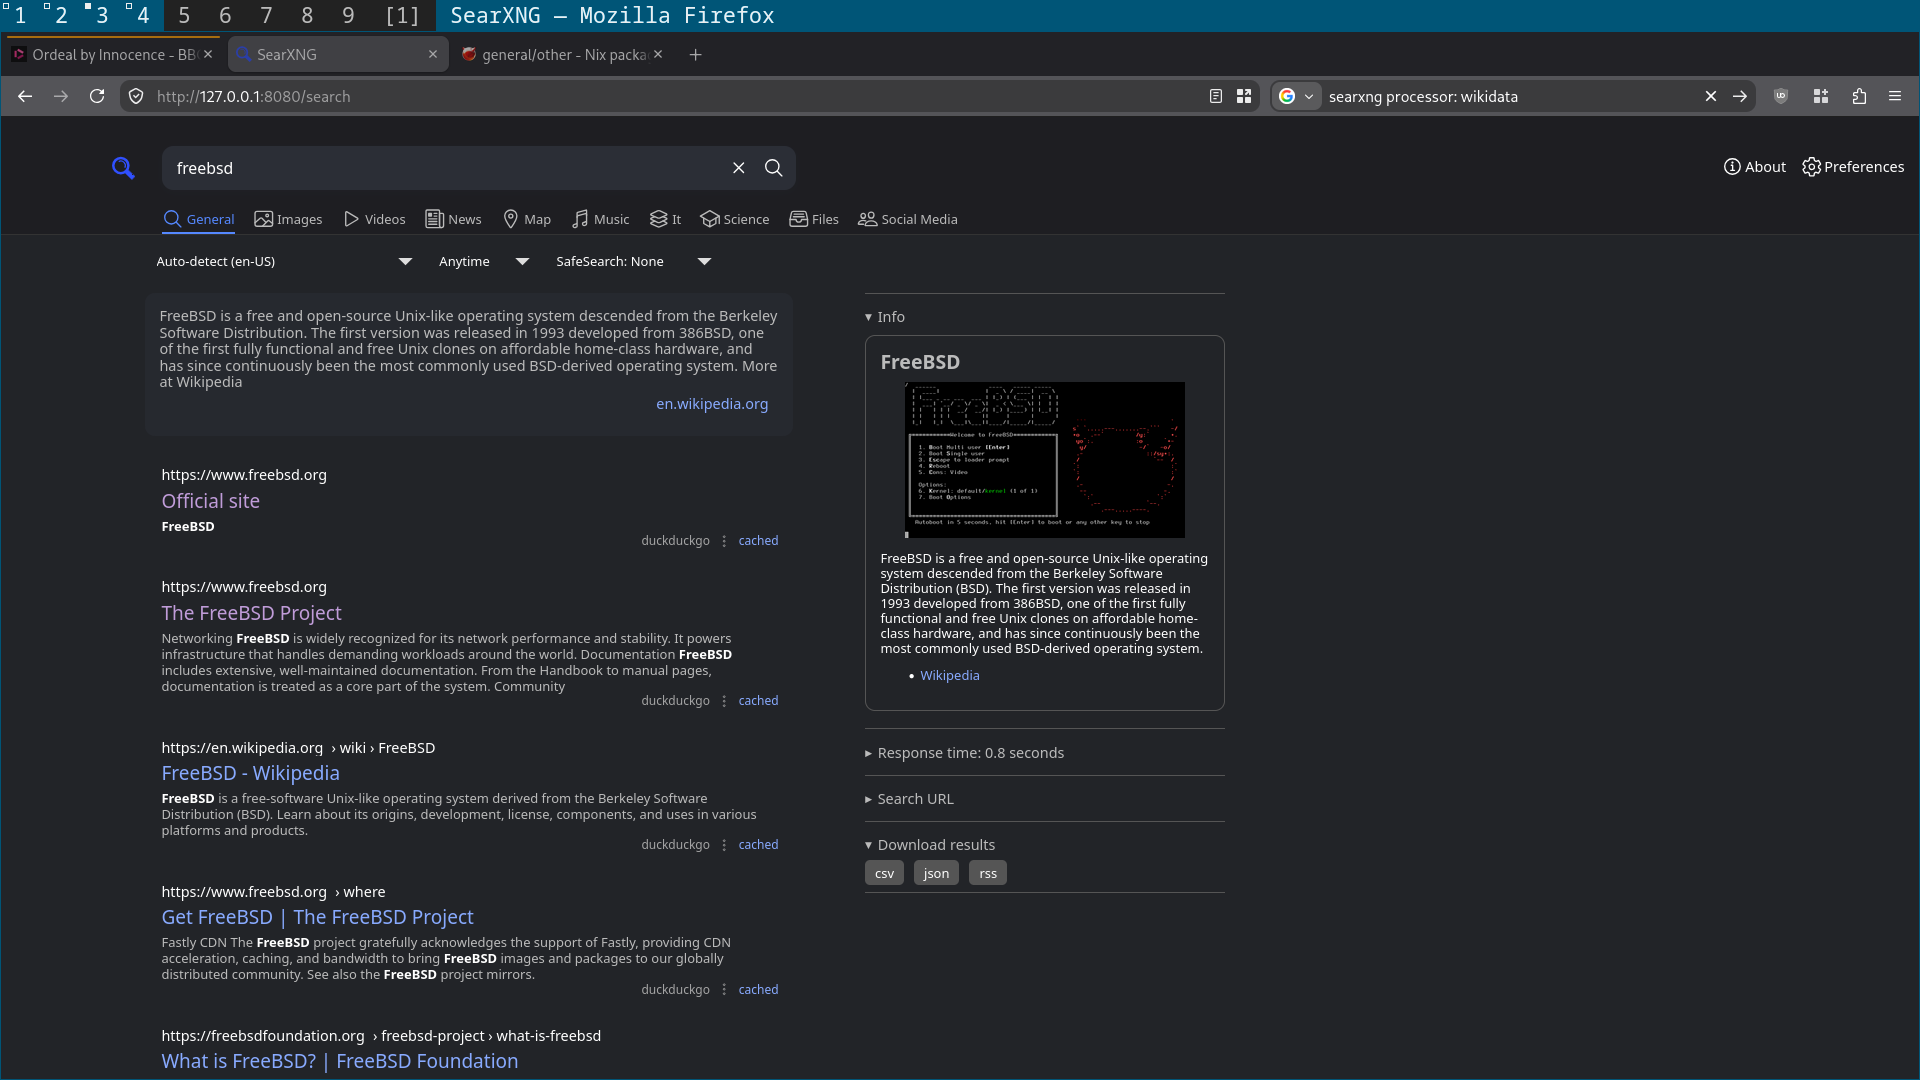Viewport: 1920px width, 1080px height.
Task: Go back to the previous page
Action: click(25, 96)
